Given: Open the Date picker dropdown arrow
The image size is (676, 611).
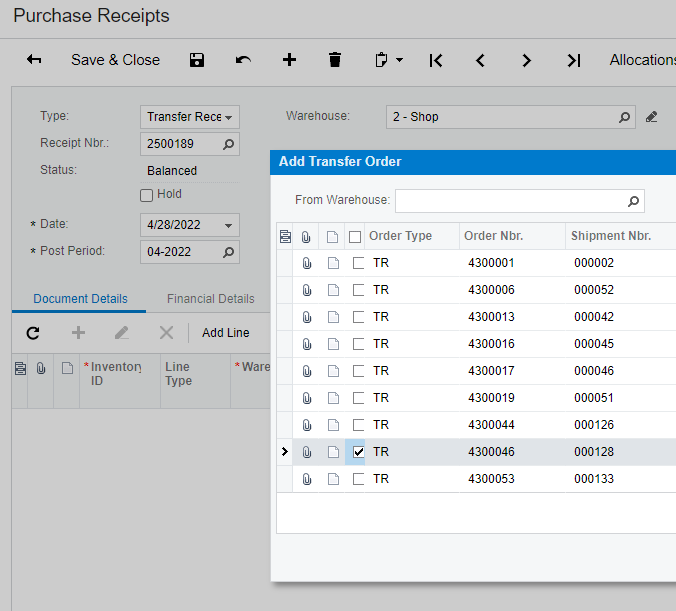Looking at the screenshot, I should coord(228,226).
